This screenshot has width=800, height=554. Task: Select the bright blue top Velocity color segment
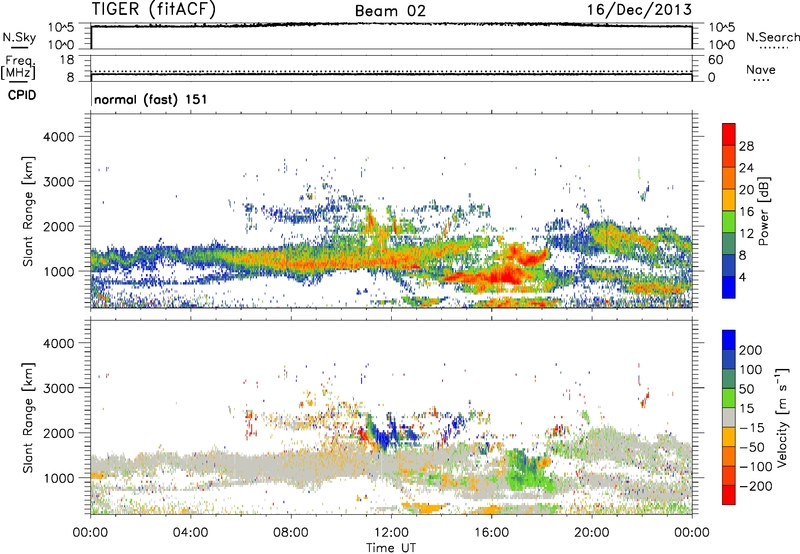pos(729,340)
